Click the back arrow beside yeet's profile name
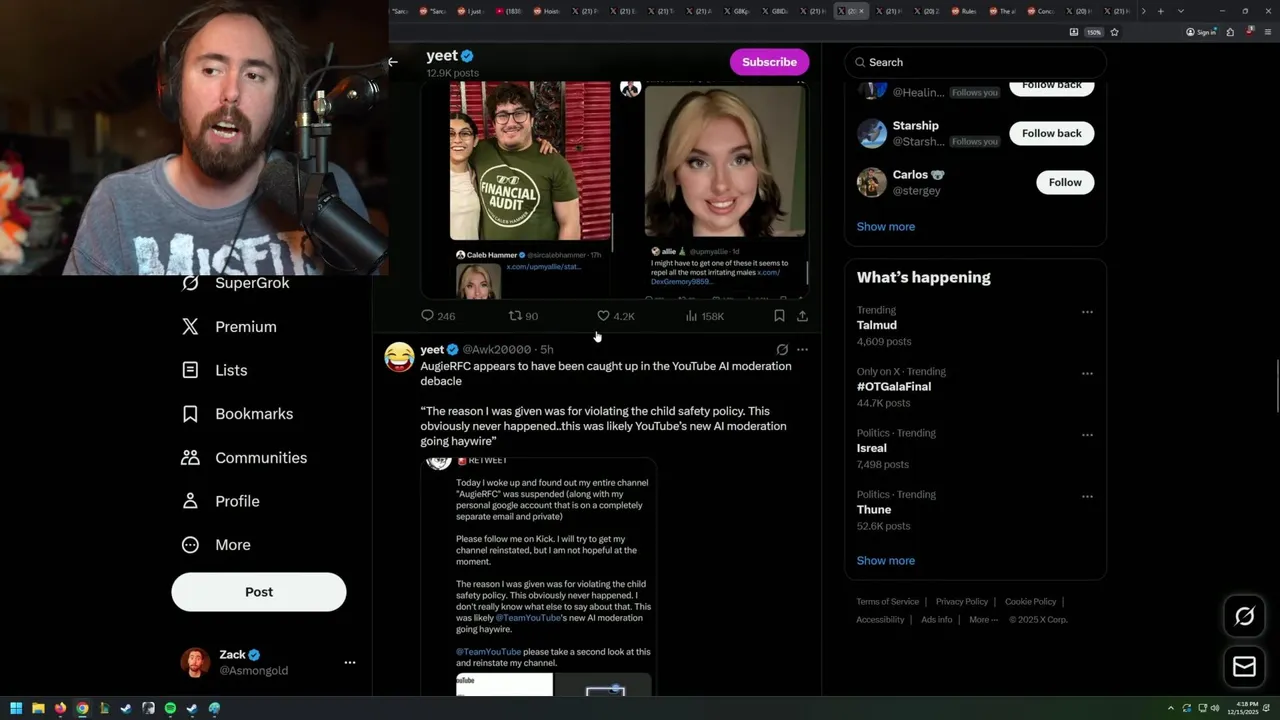1280x720 pixels. pos(393,62)
